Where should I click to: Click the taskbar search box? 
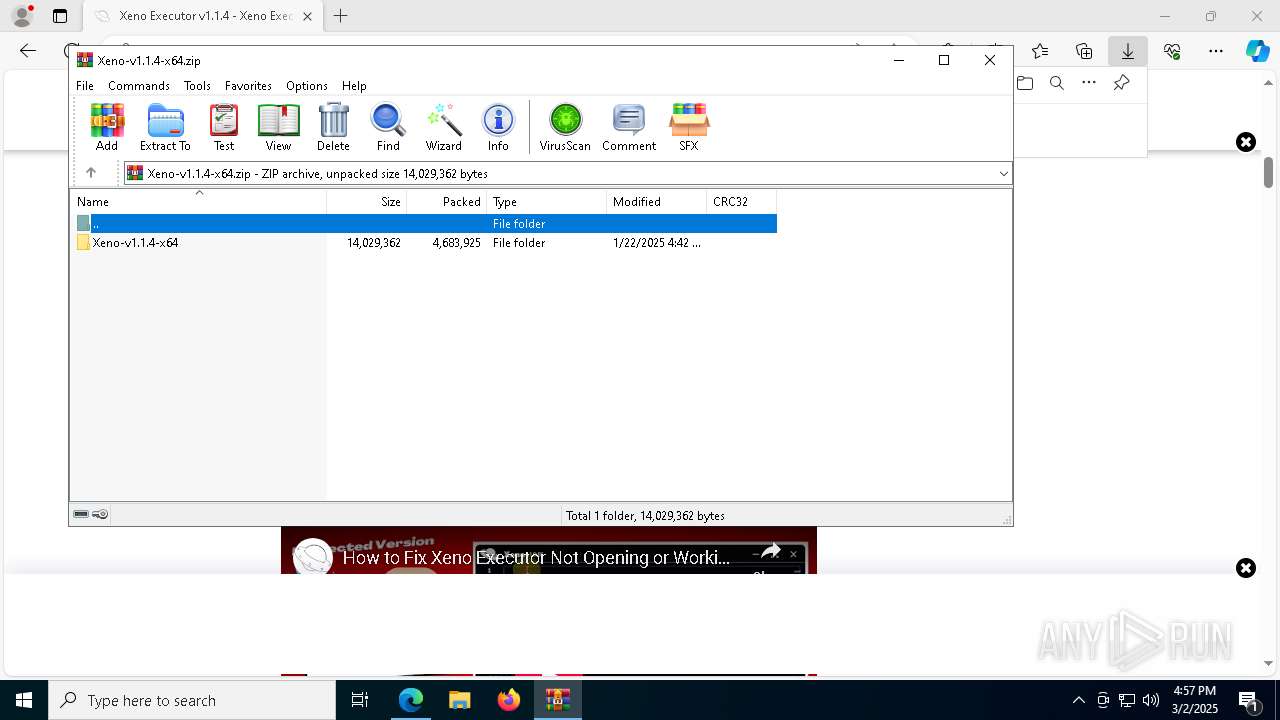click(x=192, y=700)
